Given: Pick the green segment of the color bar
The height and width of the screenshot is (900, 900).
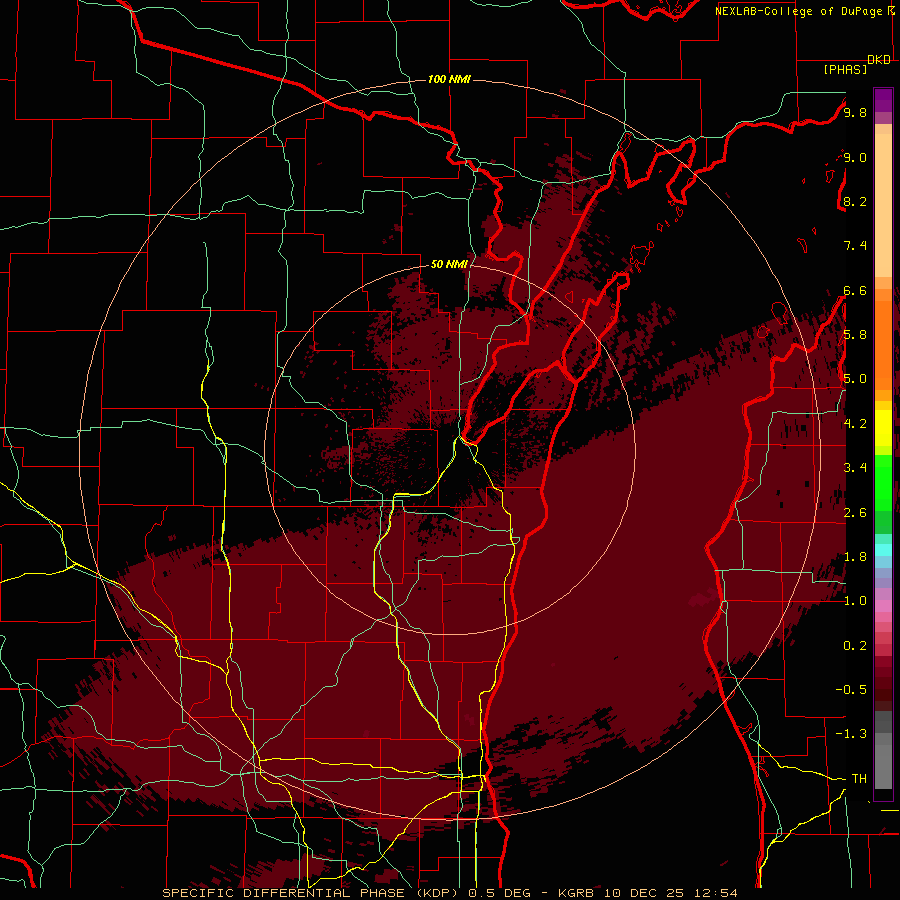Looking at the screenshot, I should click(x=883, y=482).
